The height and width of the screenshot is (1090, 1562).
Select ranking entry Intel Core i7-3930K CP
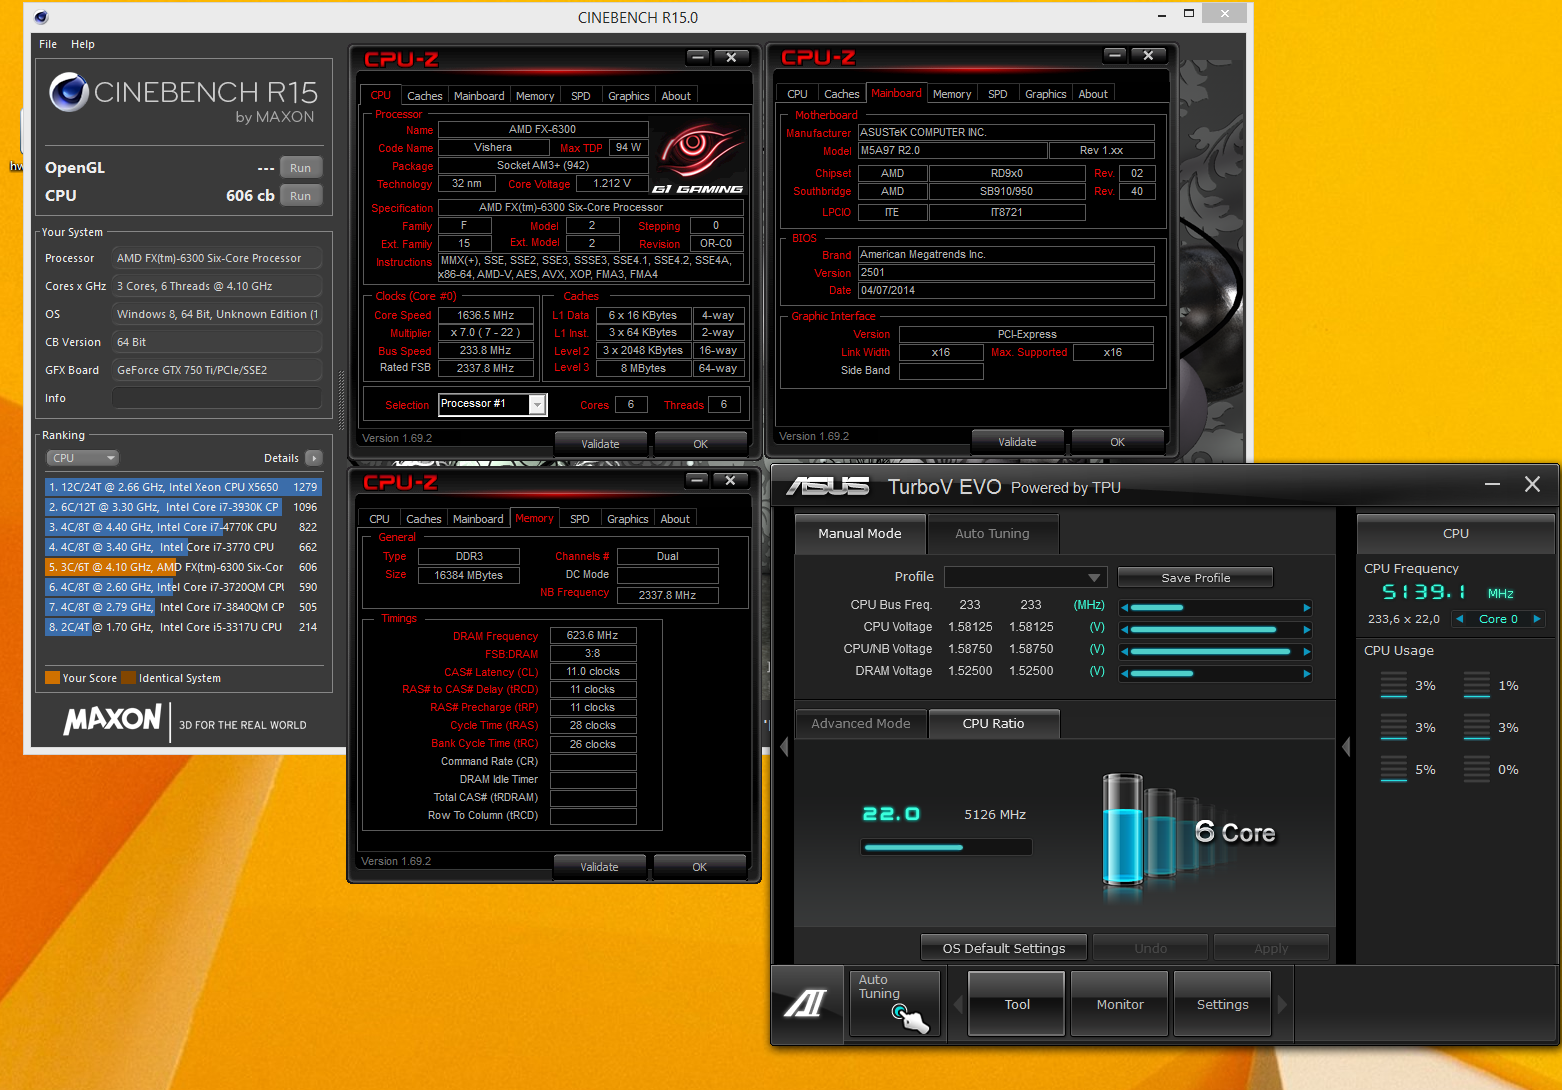tap(183, 507)
